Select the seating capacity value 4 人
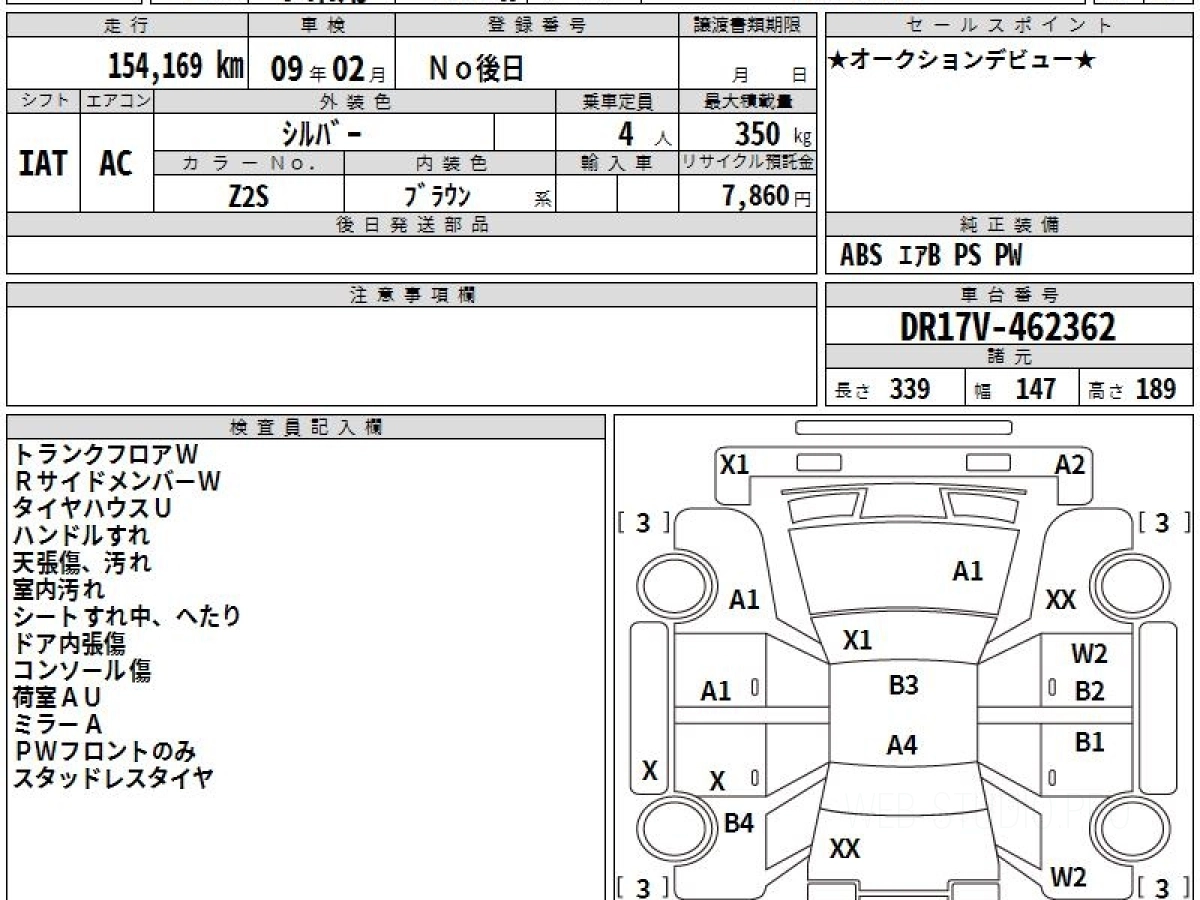 643,134
